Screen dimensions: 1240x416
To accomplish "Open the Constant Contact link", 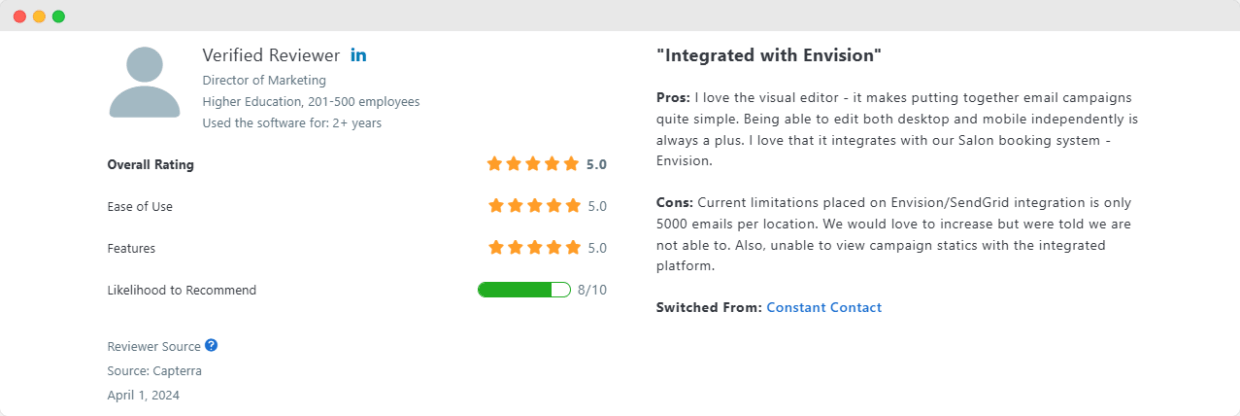I will point(824,308).
